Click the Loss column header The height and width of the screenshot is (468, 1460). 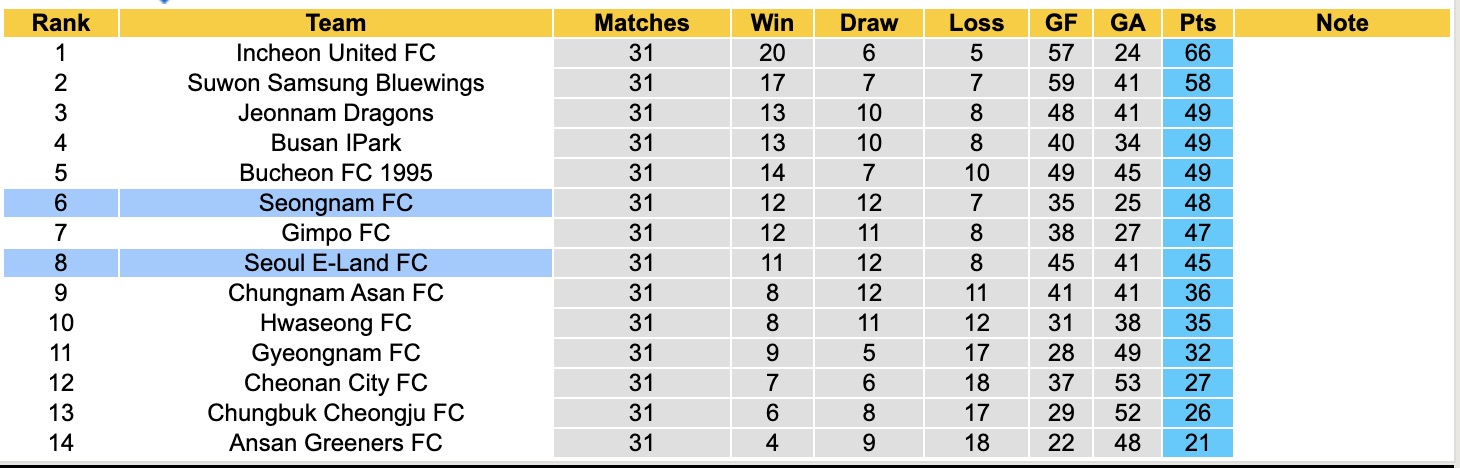[x=976, y=23]
